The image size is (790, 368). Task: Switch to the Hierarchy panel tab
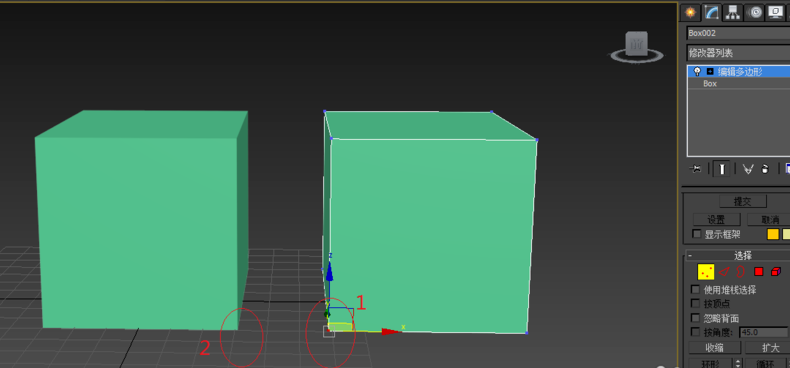pos(733,12)
